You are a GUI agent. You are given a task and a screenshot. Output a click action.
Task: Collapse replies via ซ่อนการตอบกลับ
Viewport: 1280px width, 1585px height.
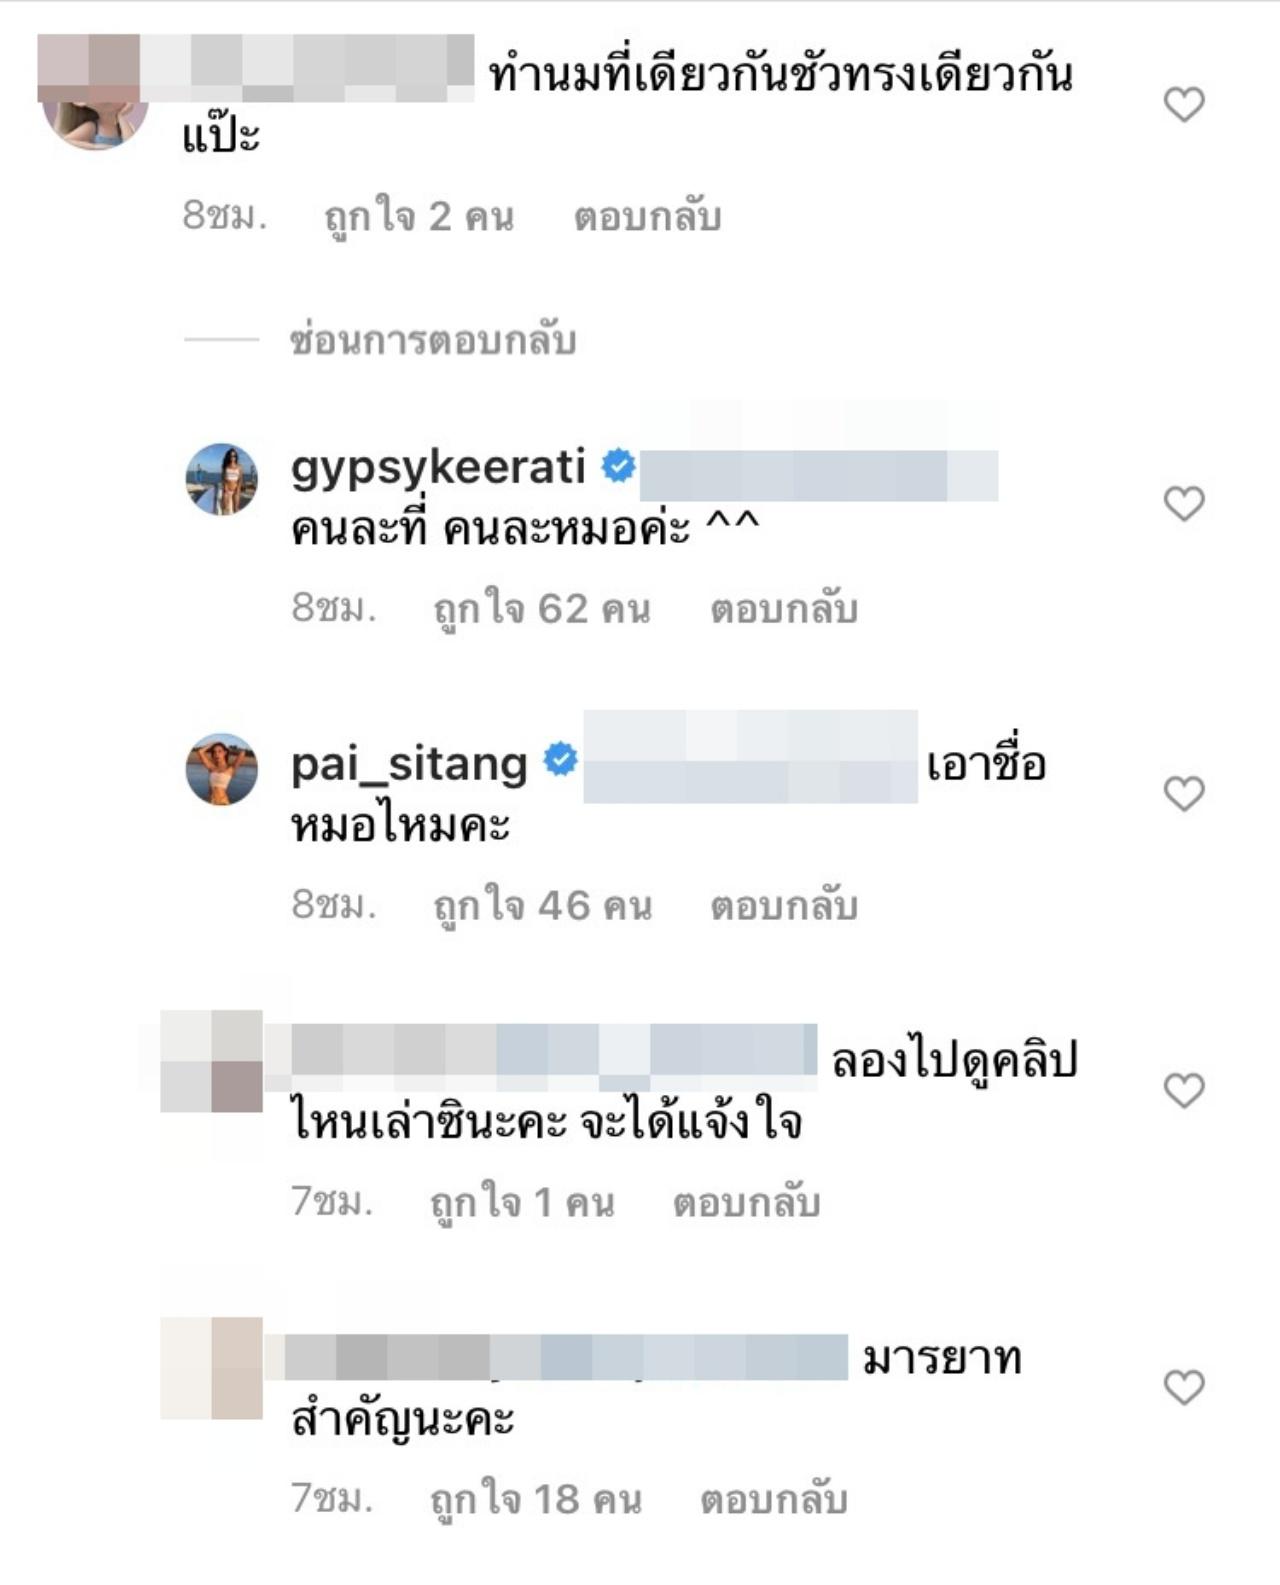(x=433, y=340)
